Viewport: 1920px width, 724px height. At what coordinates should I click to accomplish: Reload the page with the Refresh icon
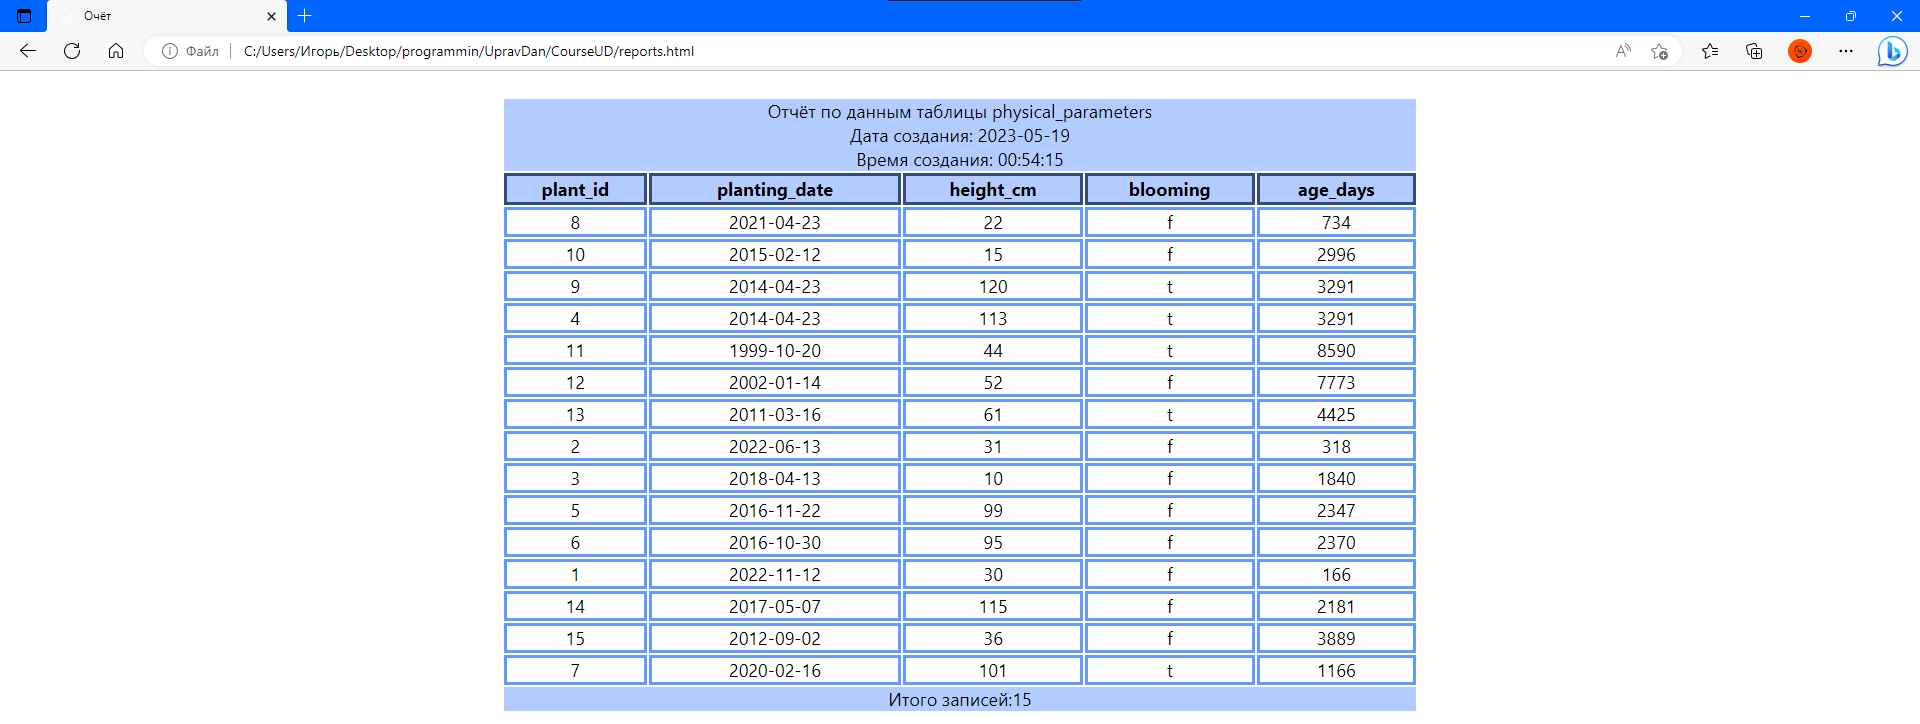(72, 51)
